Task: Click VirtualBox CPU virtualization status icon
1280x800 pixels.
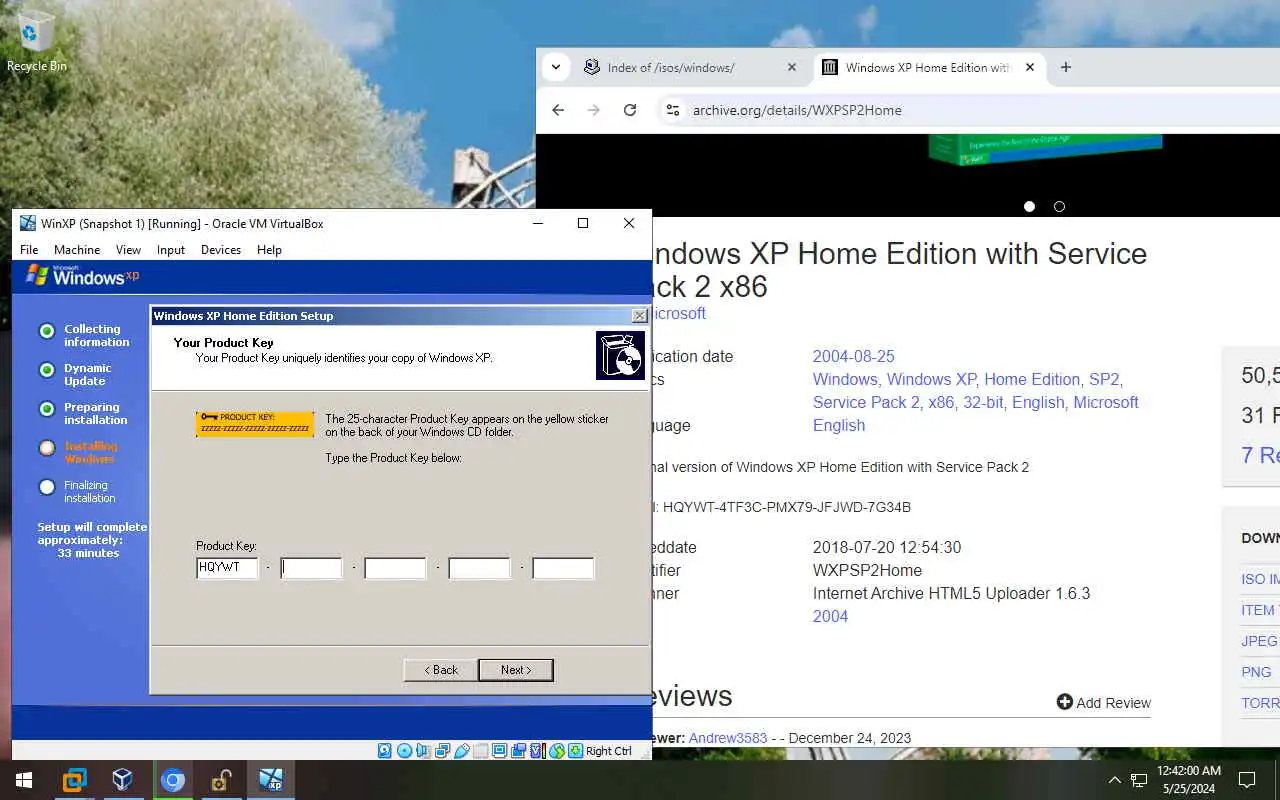Action: coord(537,751)
